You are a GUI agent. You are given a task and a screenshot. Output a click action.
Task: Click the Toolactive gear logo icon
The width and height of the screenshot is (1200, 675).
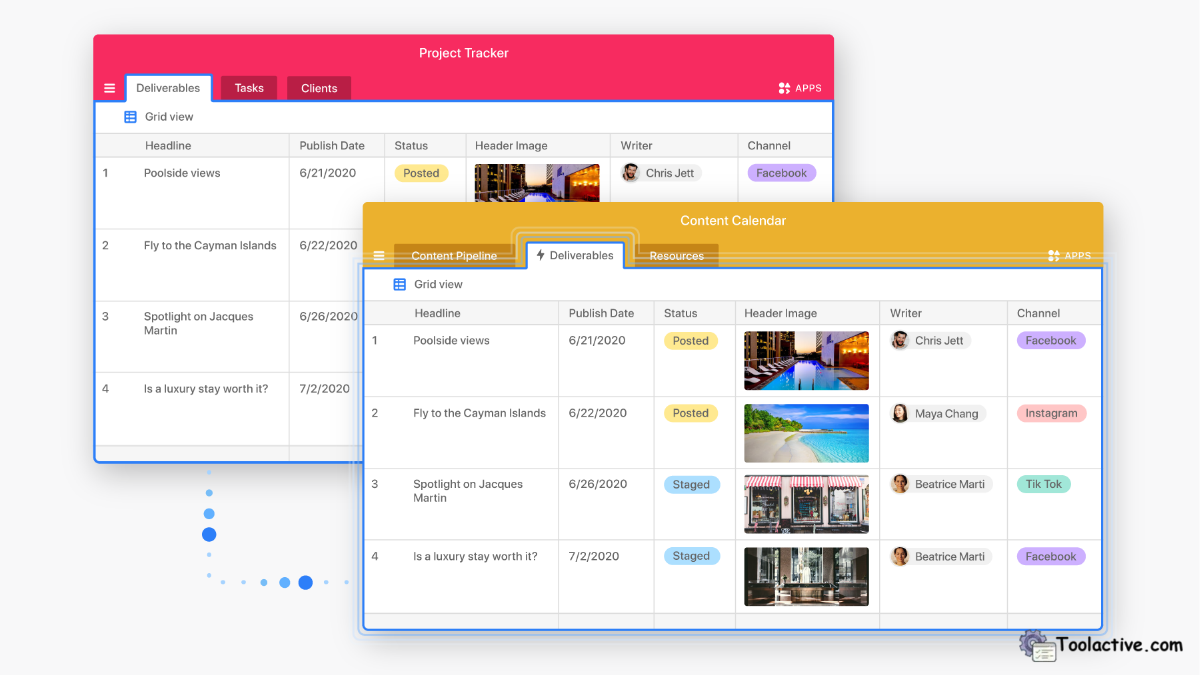1037,645
